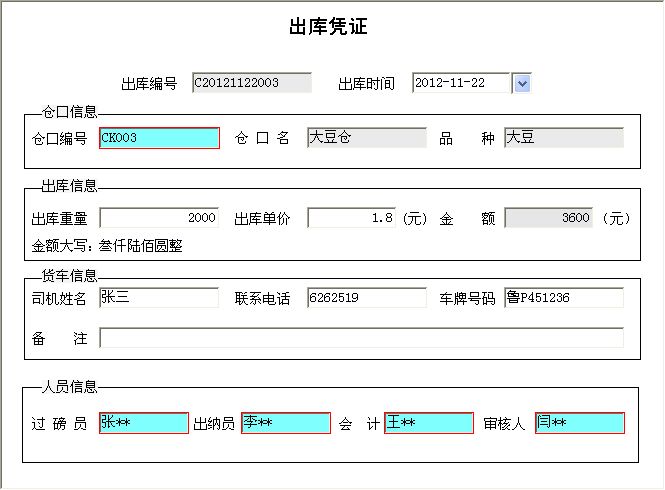Focus the 出库重量 field with 2000

pyautogui.click(x=159, y=218)
